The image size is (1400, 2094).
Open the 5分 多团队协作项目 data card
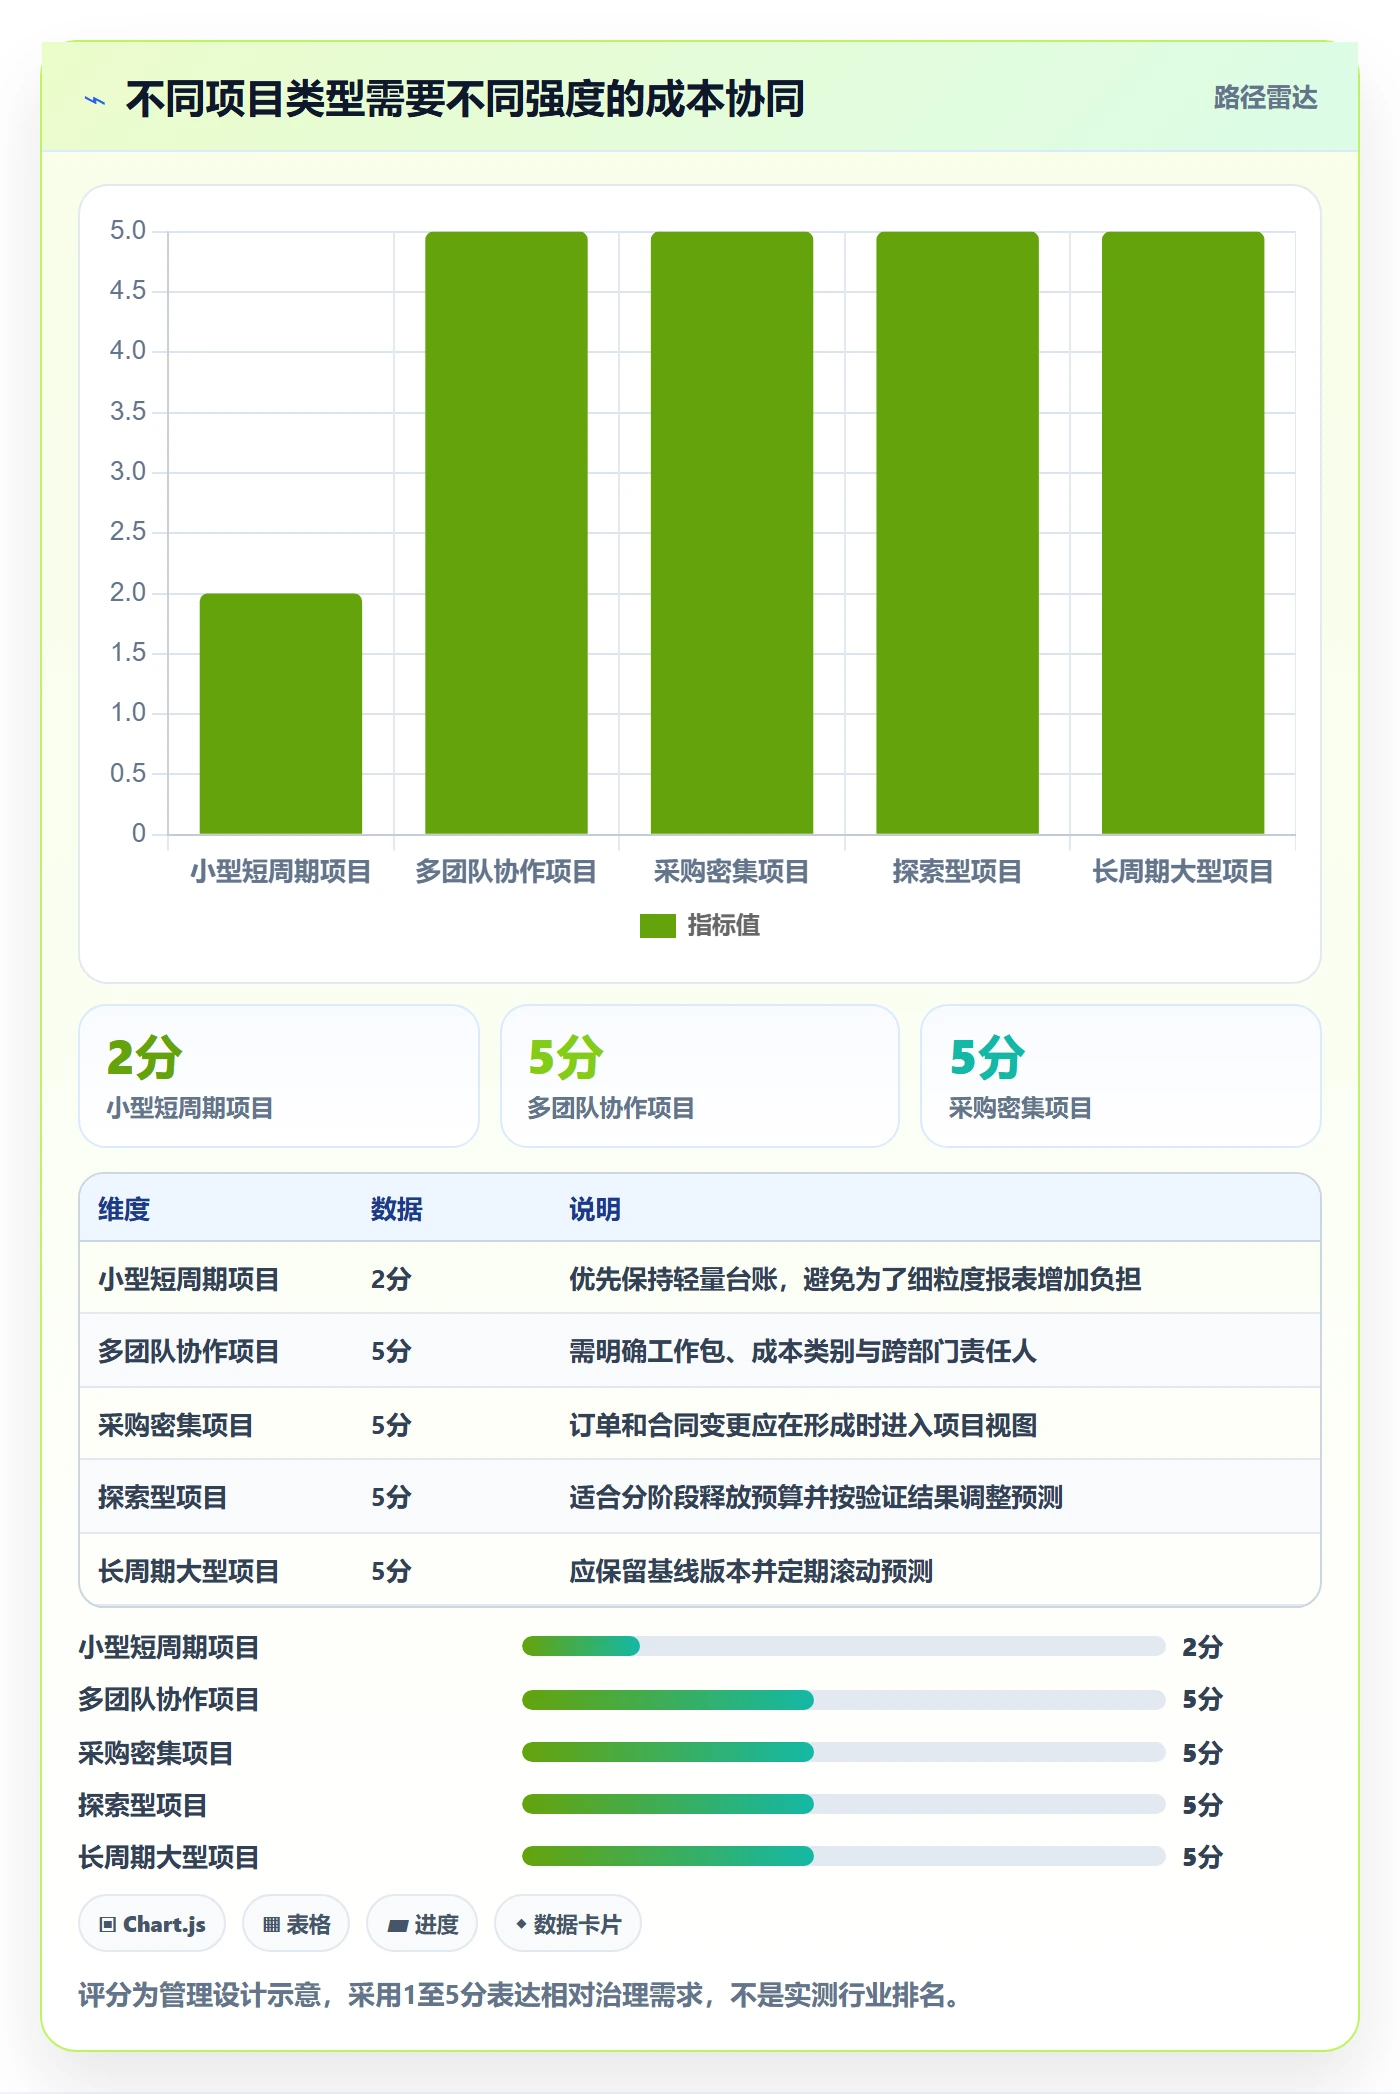tap(700, 1076)
